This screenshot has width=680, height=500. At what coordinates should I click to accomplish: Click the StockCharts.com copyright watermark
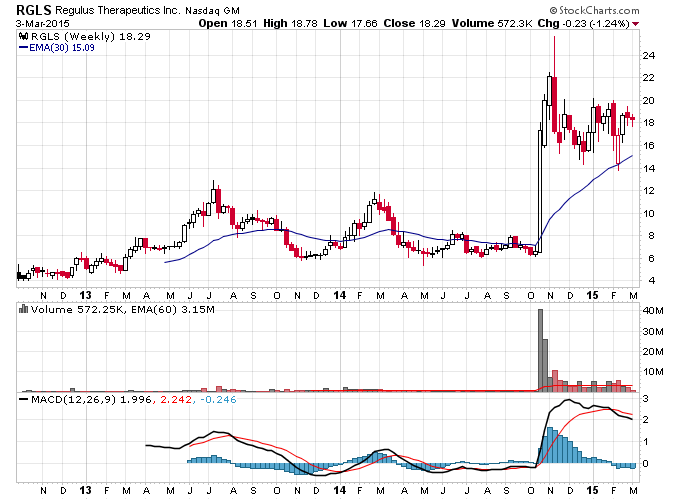click(x=595, y=10)
